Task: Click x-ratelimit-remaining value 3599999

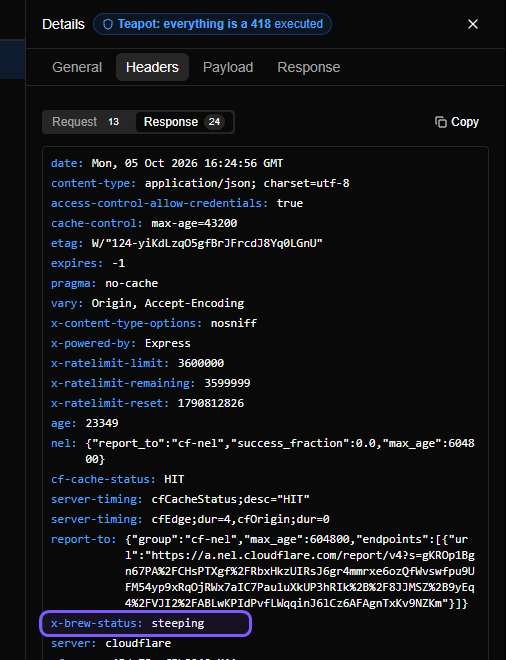Action: pos(227,383)
